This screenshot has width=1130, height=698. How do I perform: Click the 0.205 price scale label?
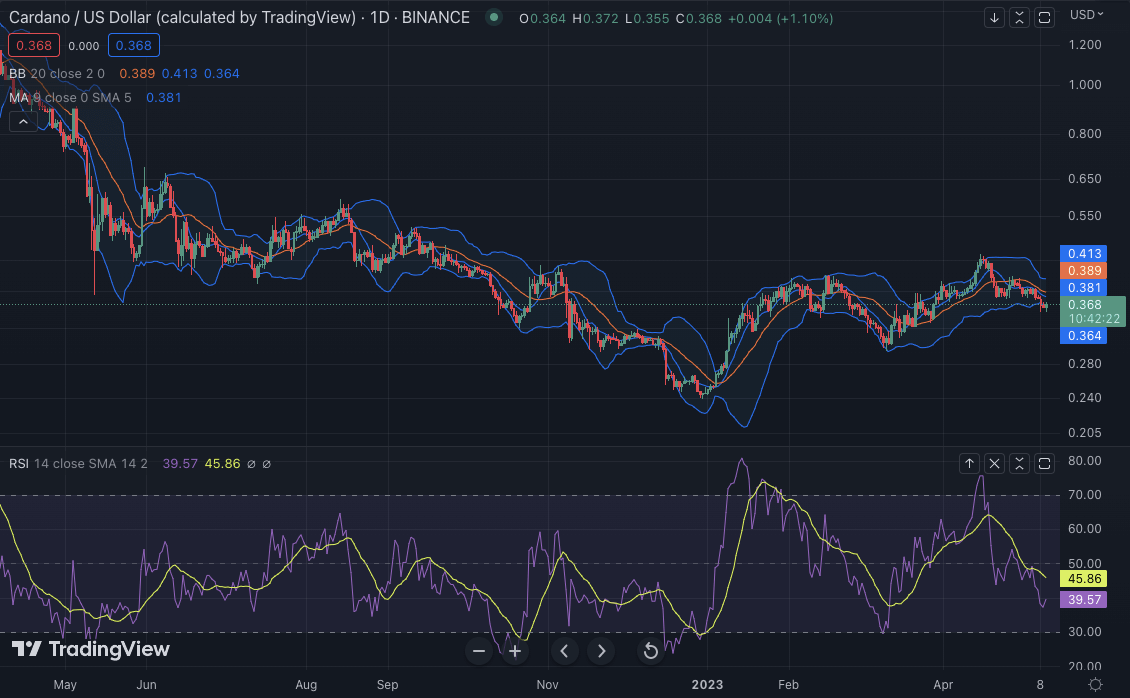point(1085,433)
